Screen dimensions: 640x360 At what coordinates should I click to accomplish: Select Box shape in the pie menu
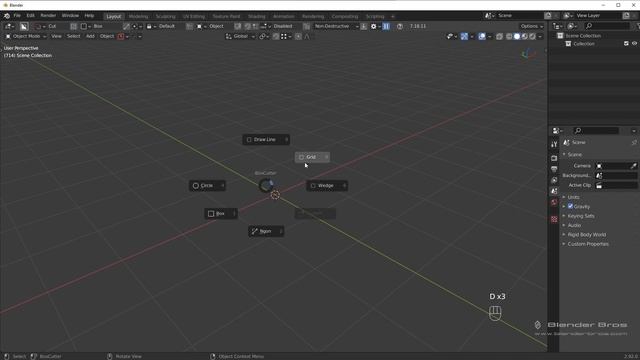(221, 213)
